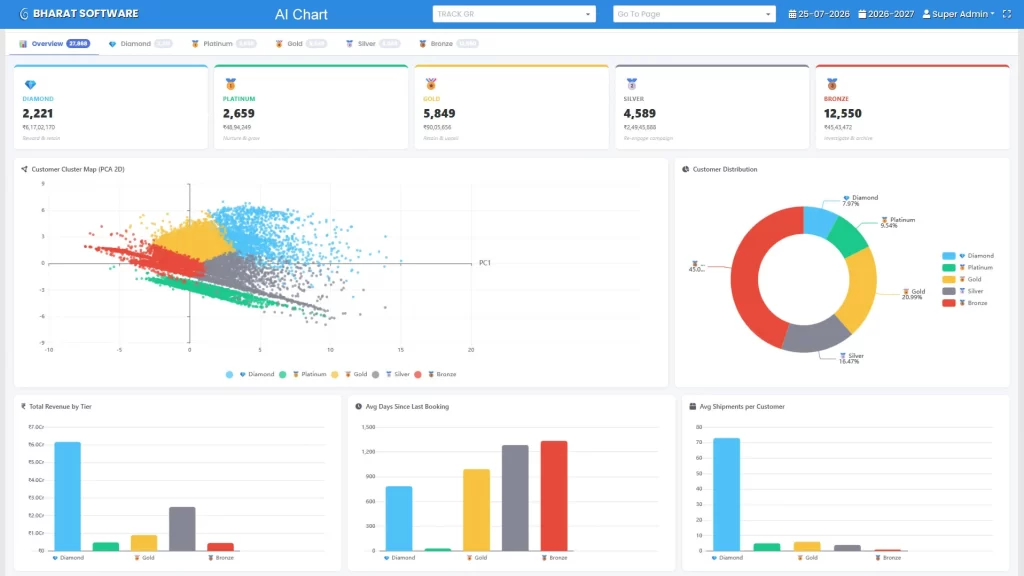Click the financial year 2026-2027

point(891,14)
